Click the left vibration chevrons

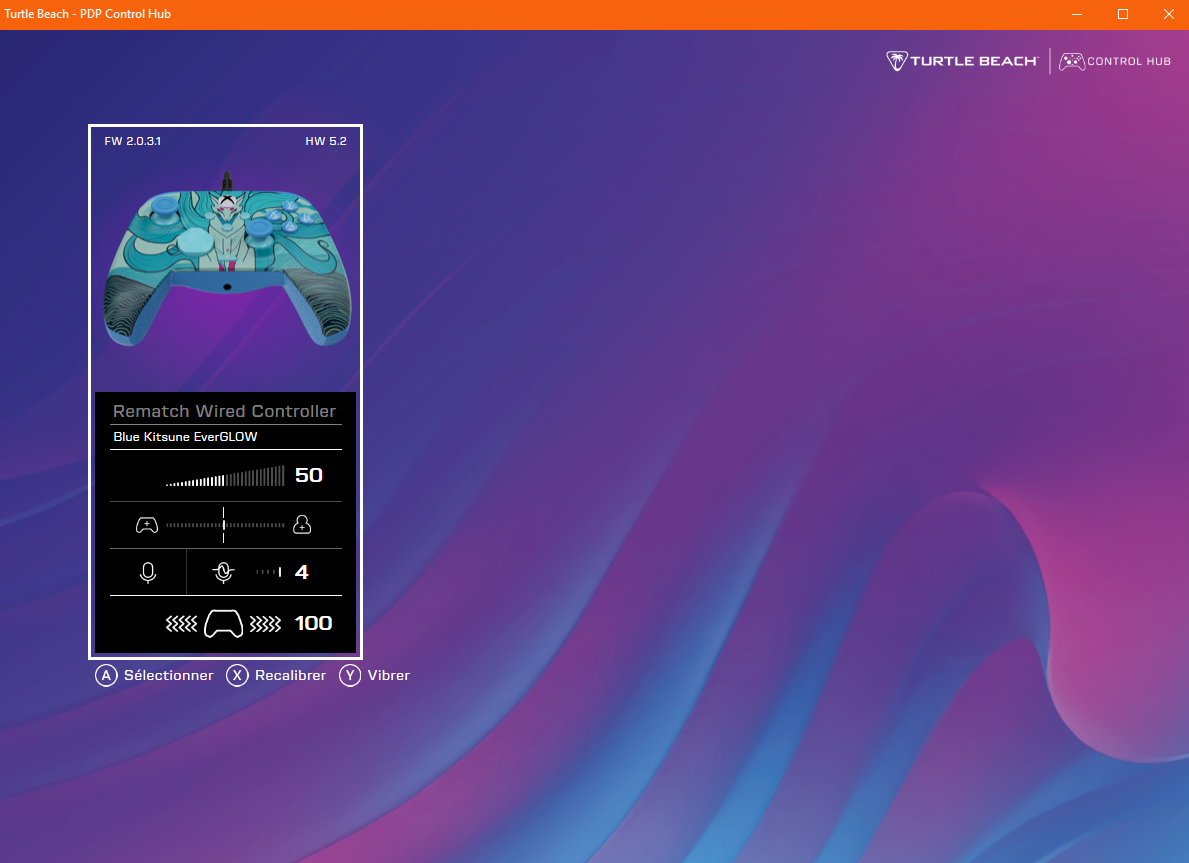181,624
